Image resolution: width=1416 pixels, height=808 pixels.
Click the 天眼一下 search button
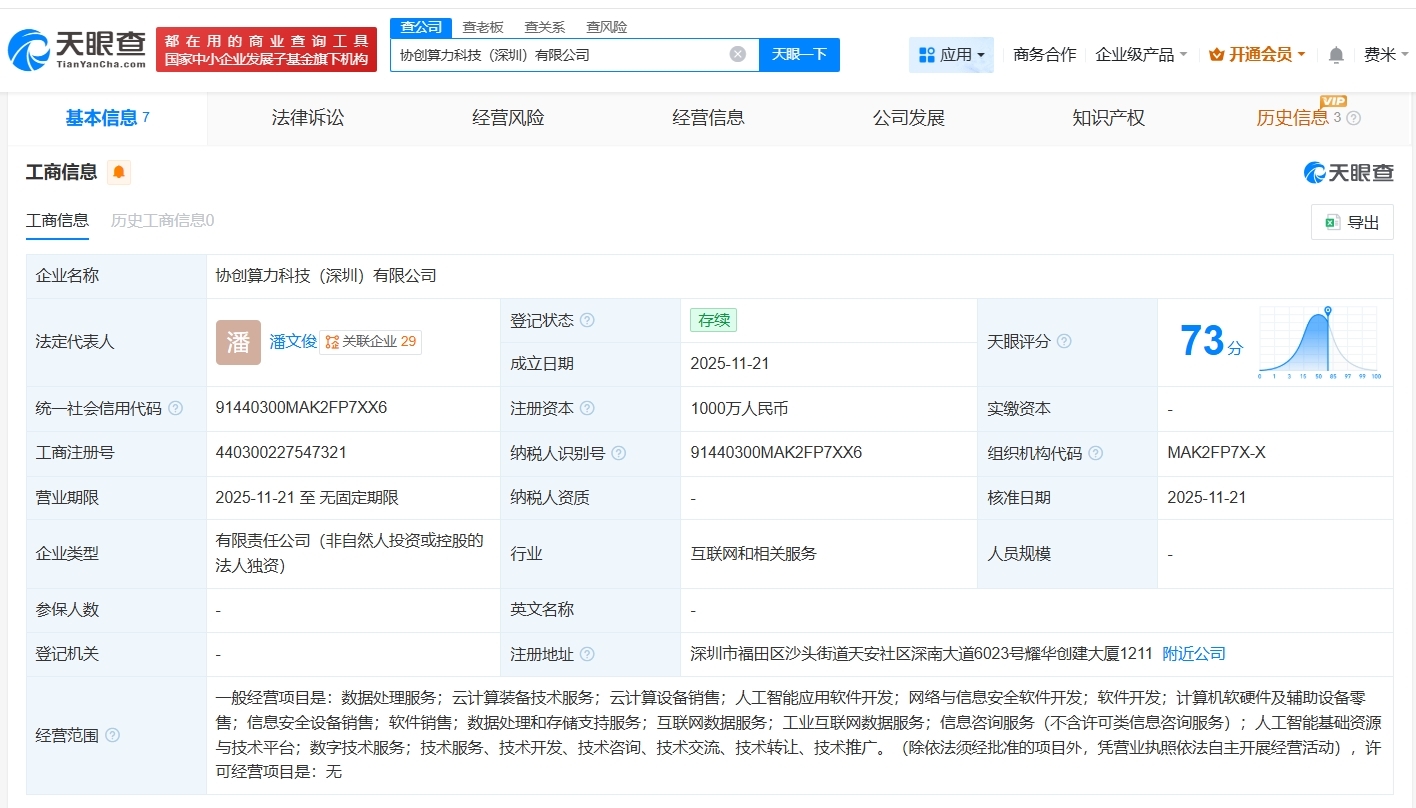799,55
